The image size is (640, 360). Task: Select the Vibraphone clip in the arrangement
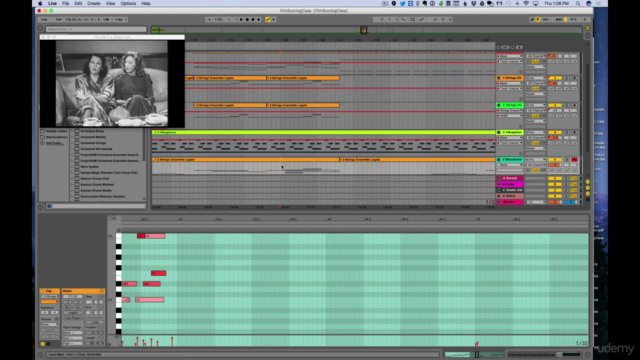point(323,132)
